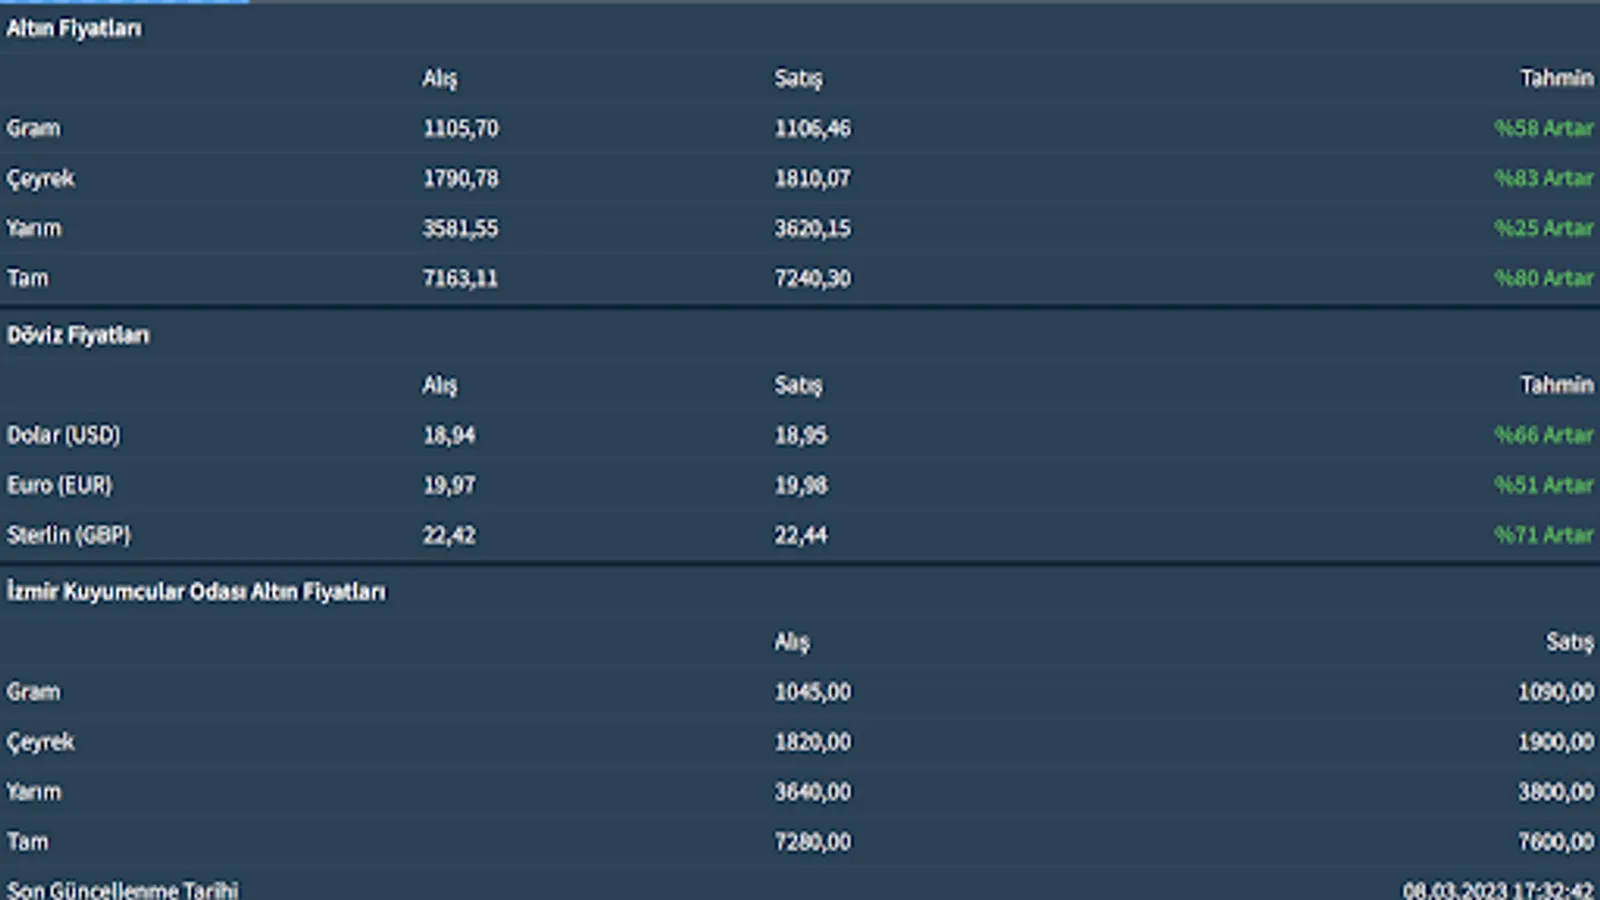The width and height of the screenshot is (1600, 900).
Task: Select the Dolar (USD) row label
Action: (64, 435)
